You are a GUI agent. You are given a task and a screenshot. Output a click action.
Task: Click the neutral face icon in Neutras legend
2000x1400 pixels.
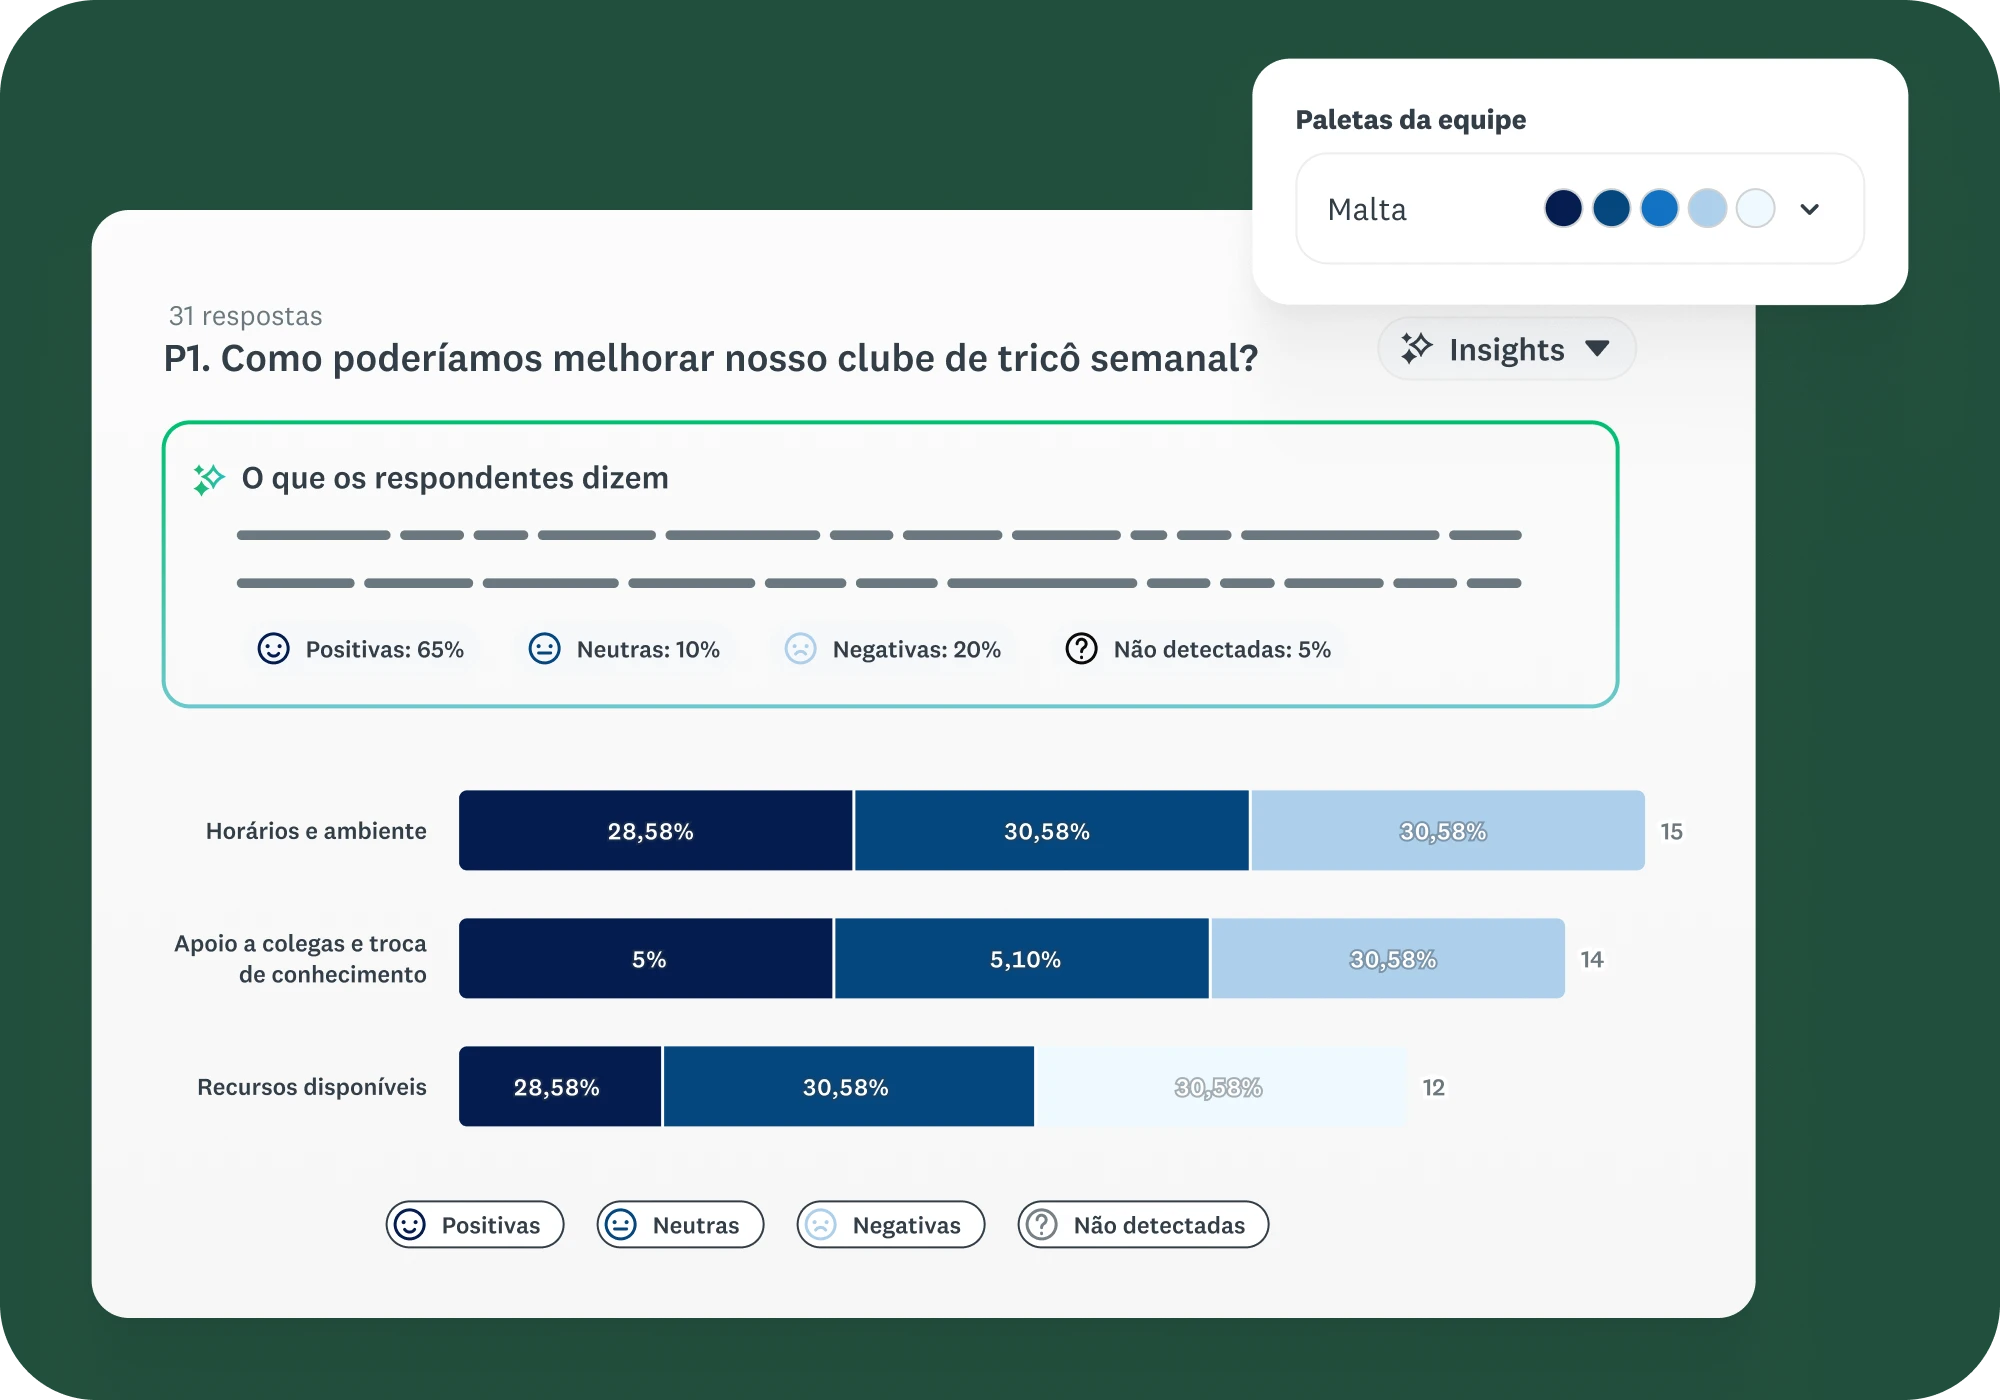(x=621, y=1225)
